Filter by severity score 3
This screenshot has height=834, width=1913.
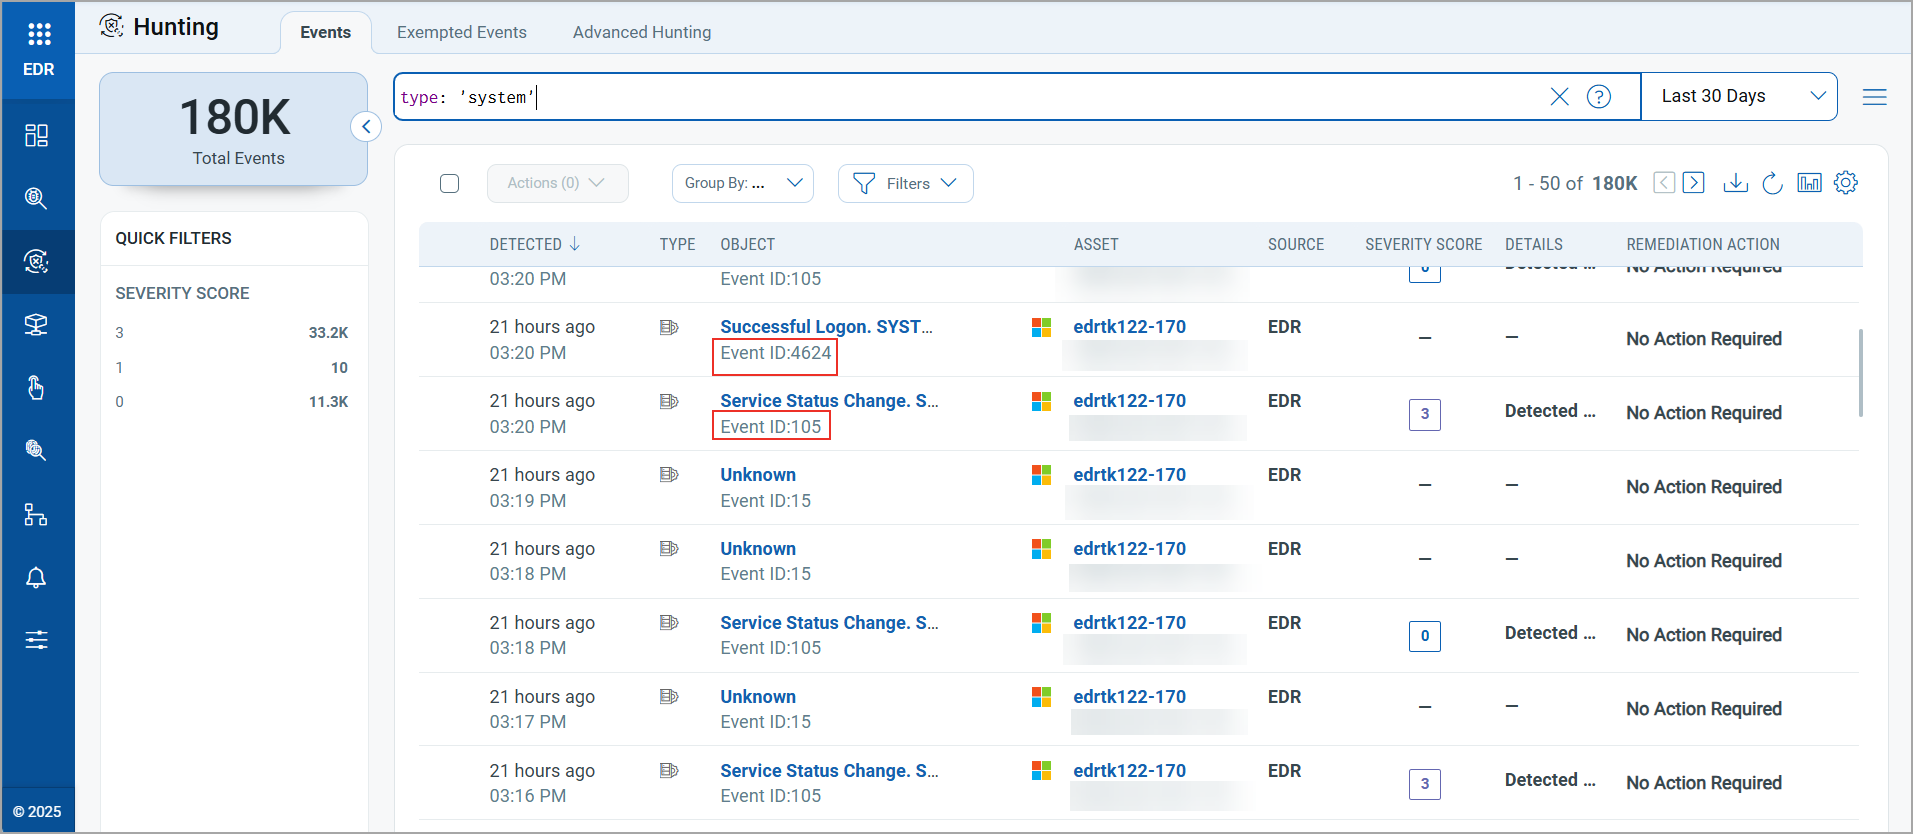pos(120,333)
